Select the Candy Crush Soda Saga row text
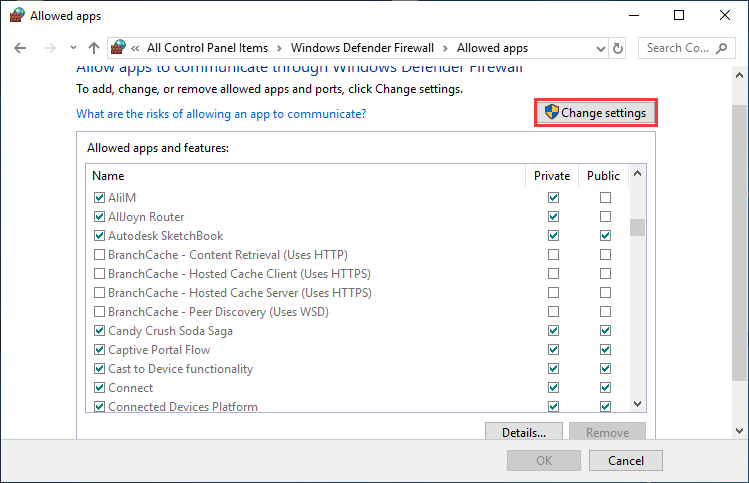This screenshot has height=483, width=749. pos(171,331)
